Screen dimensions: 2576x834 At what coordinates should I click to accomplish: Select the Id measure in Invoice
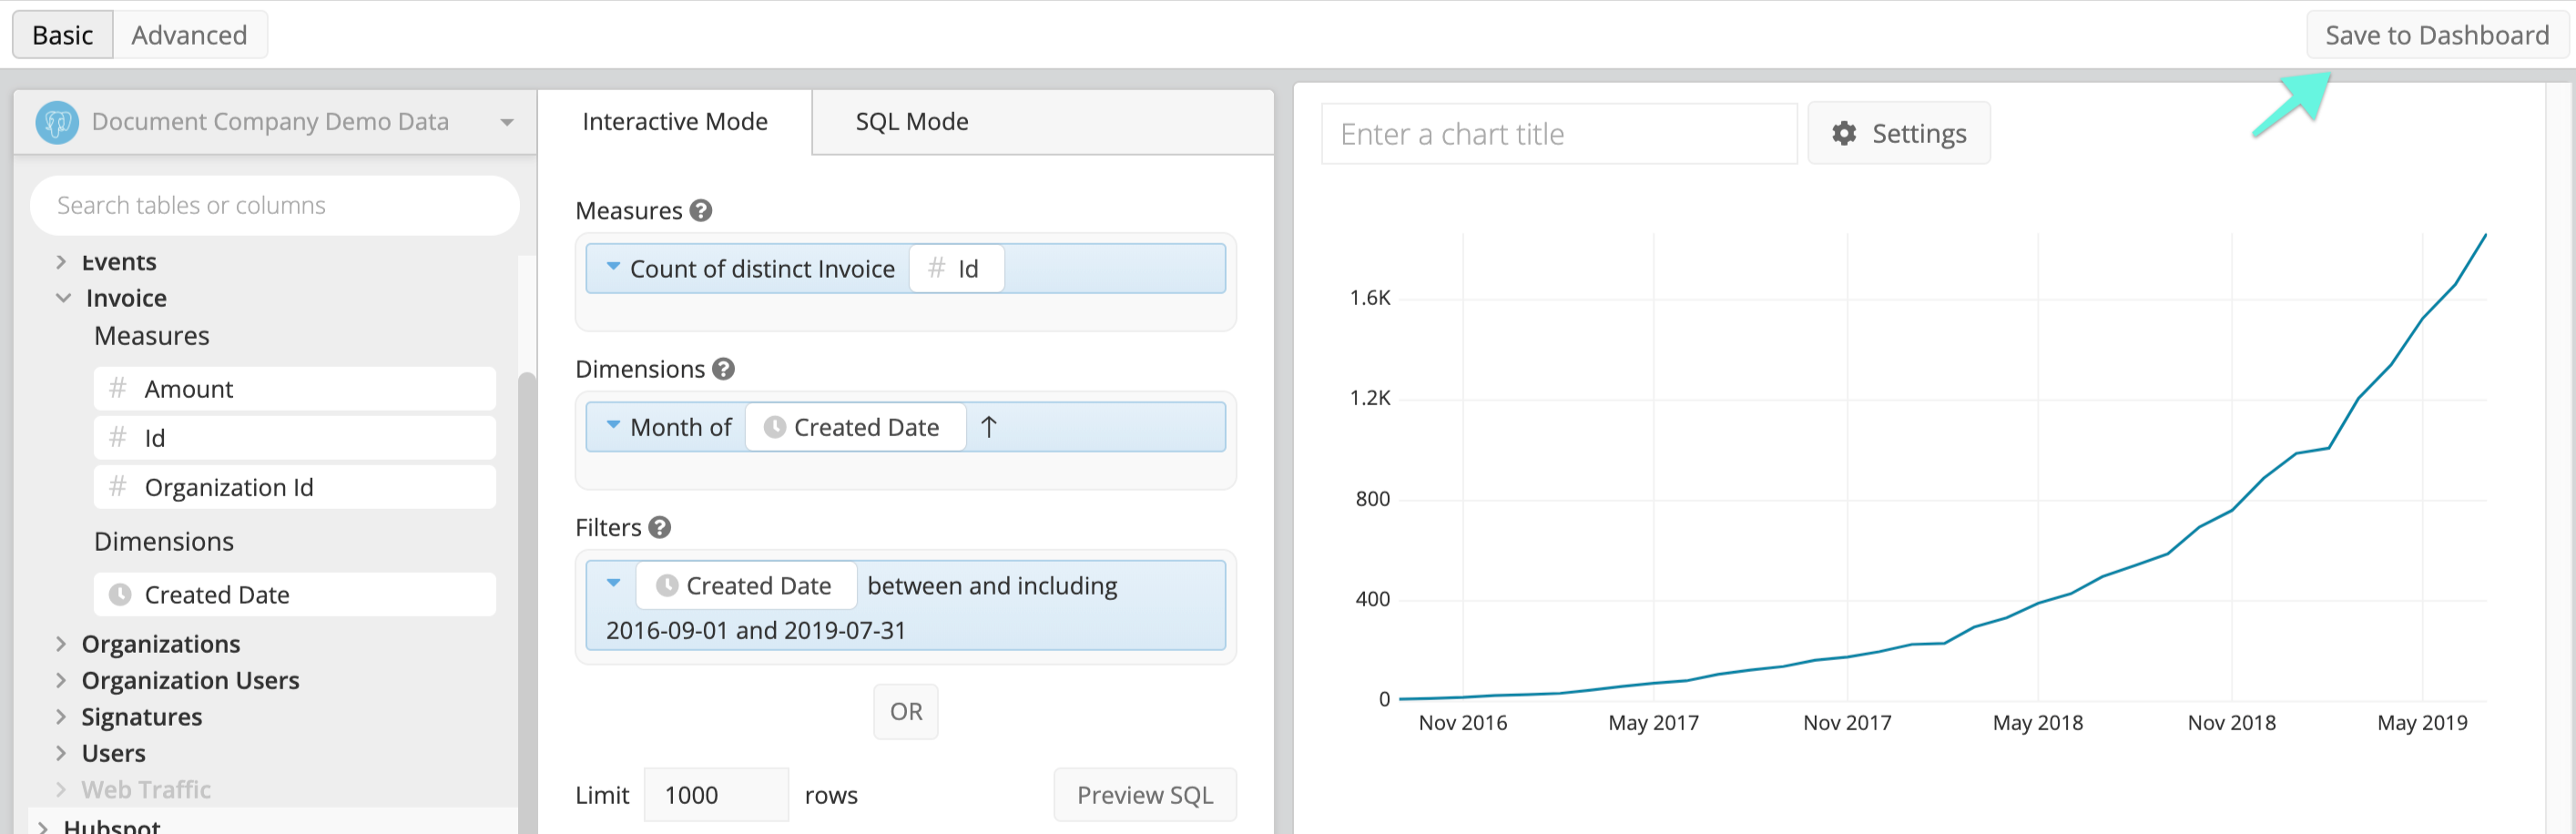pos(295,437)
